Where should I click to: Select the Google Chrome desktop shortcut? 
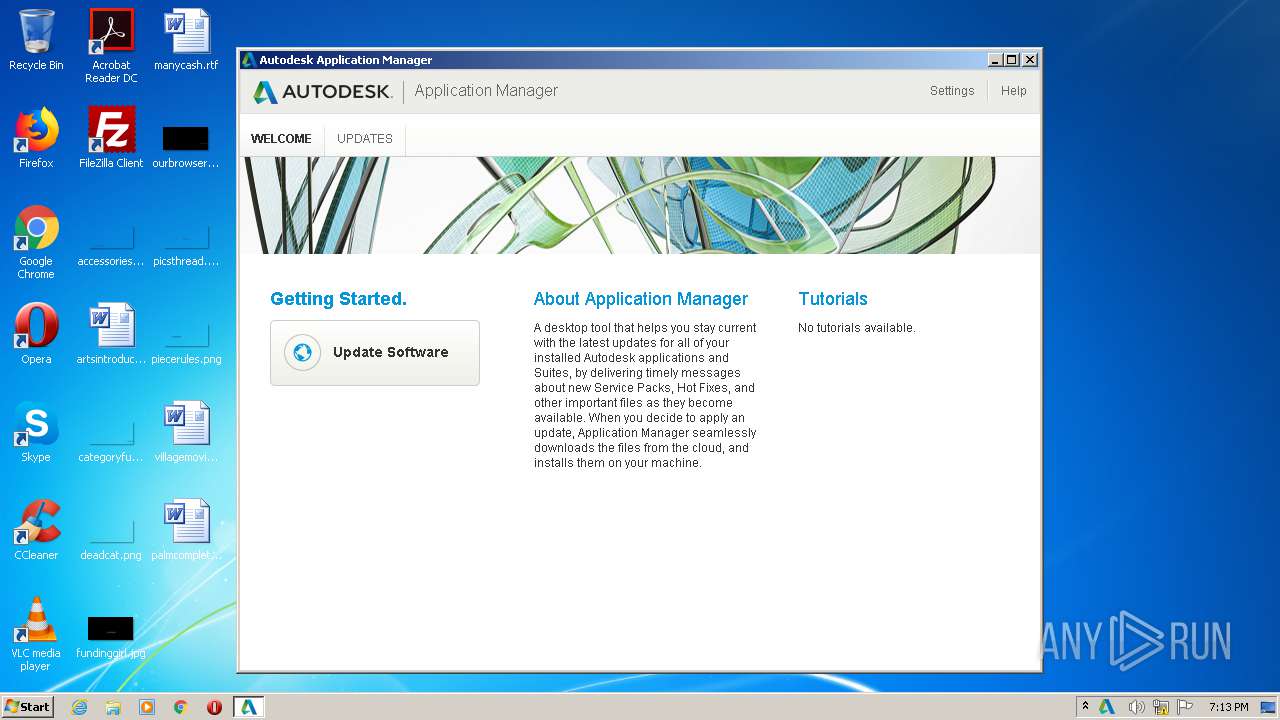point(36,242)
